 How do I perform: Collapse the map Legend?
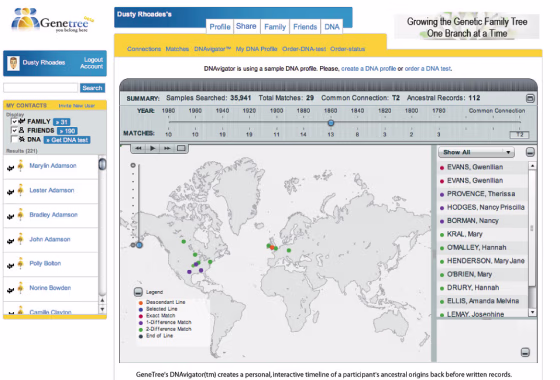click(x=138, y=292)
